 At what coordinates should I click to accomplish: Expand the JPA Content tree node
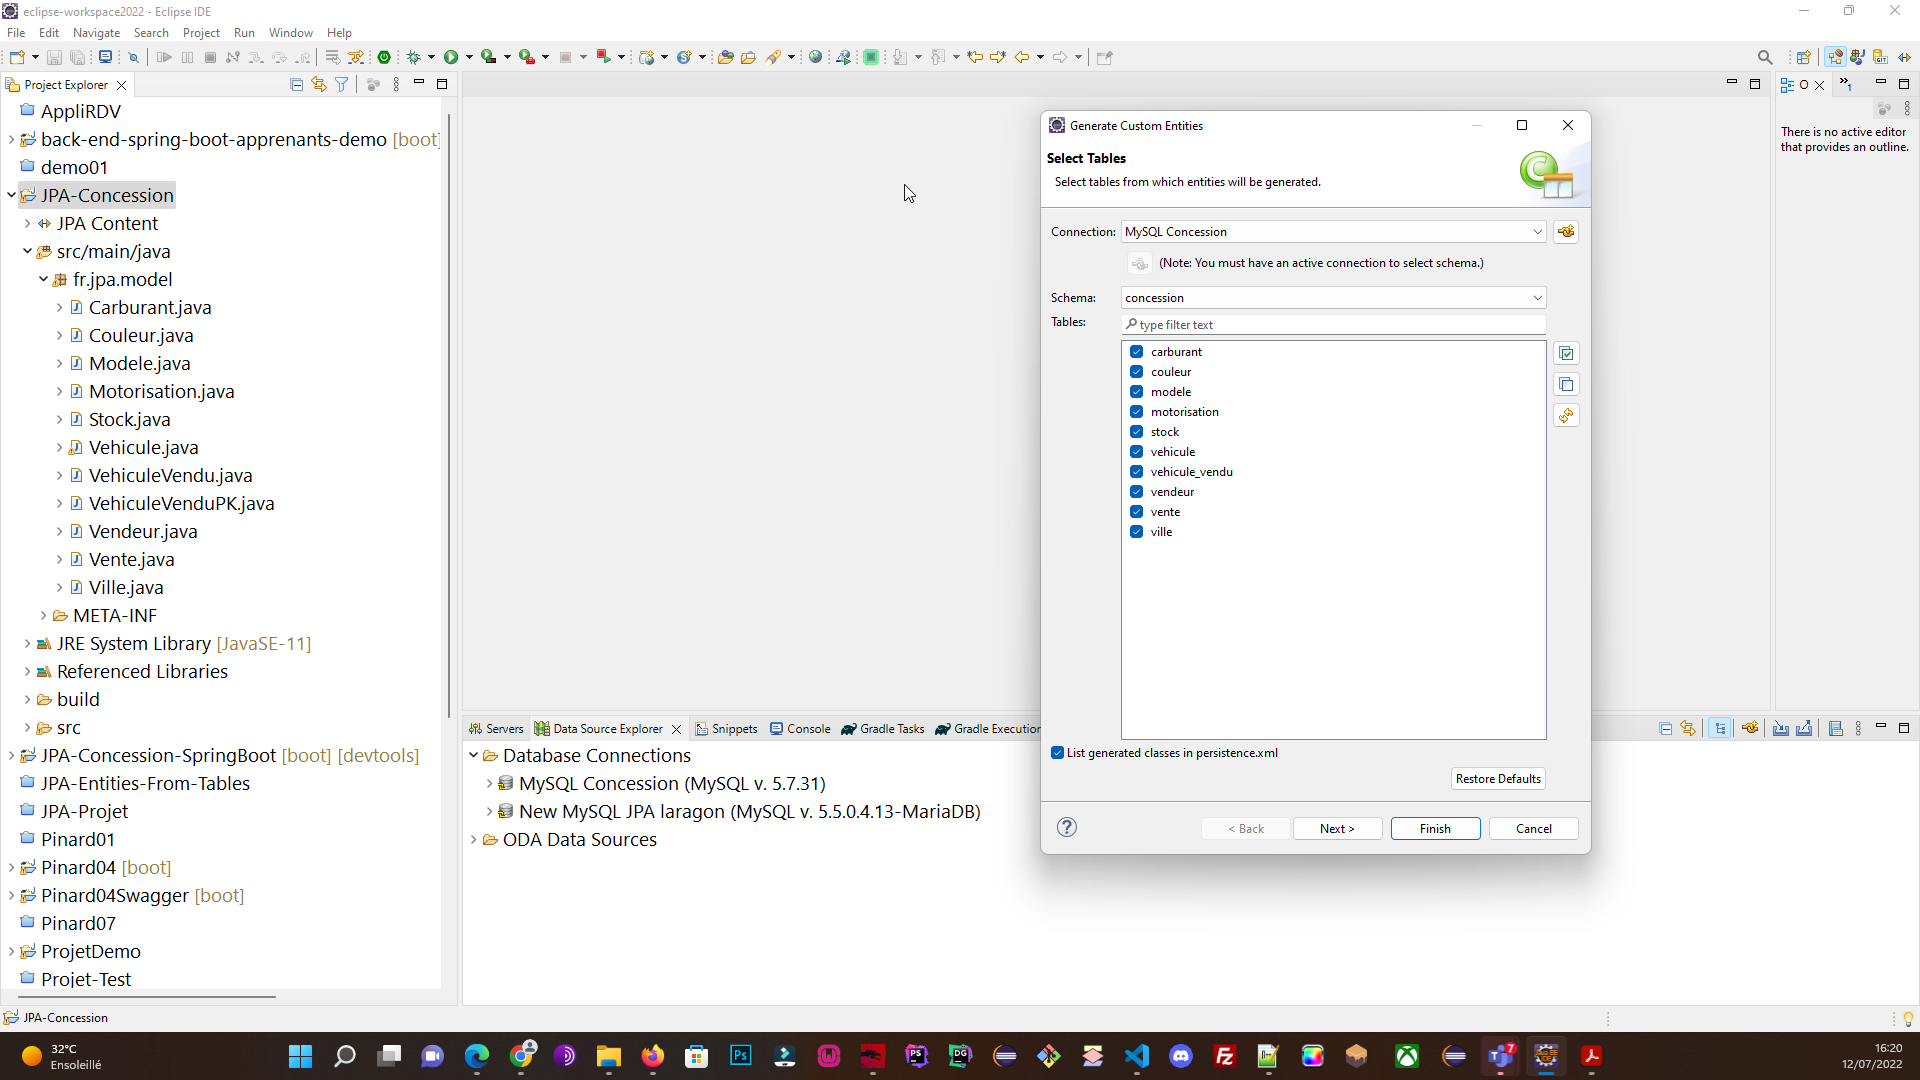[28, 224]
